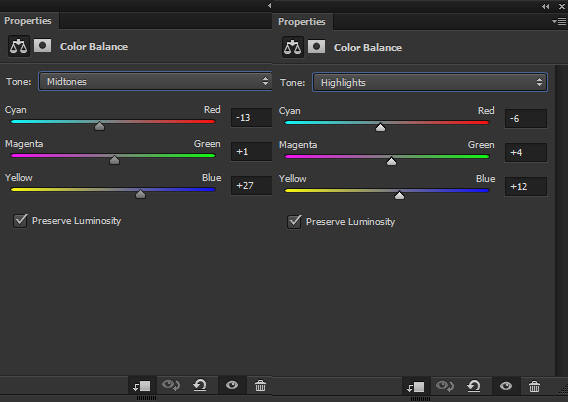This screenshot has height=402, width=568.
Task: Open the Midtones tone dropdown
Action: click(x=155, y=81)
